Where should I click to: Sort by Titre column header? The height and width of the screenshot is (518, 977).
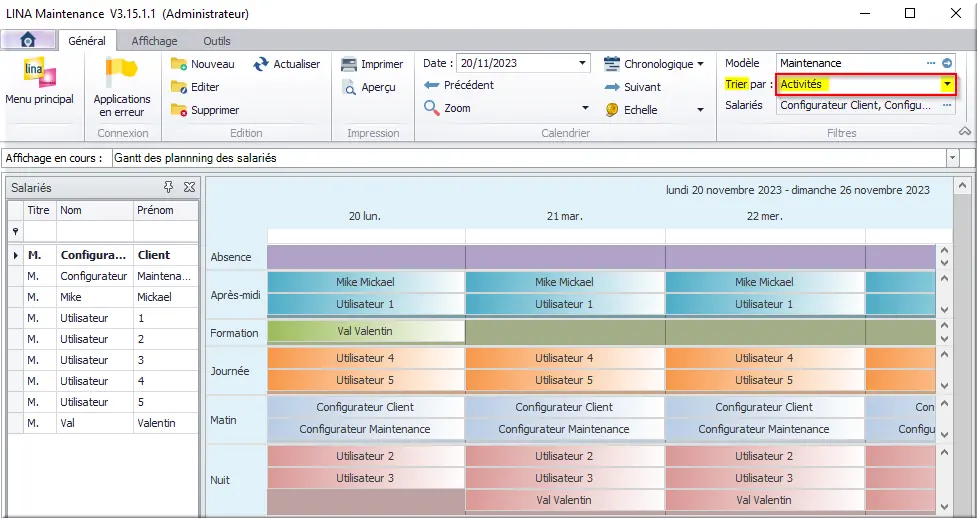point(38,210)
